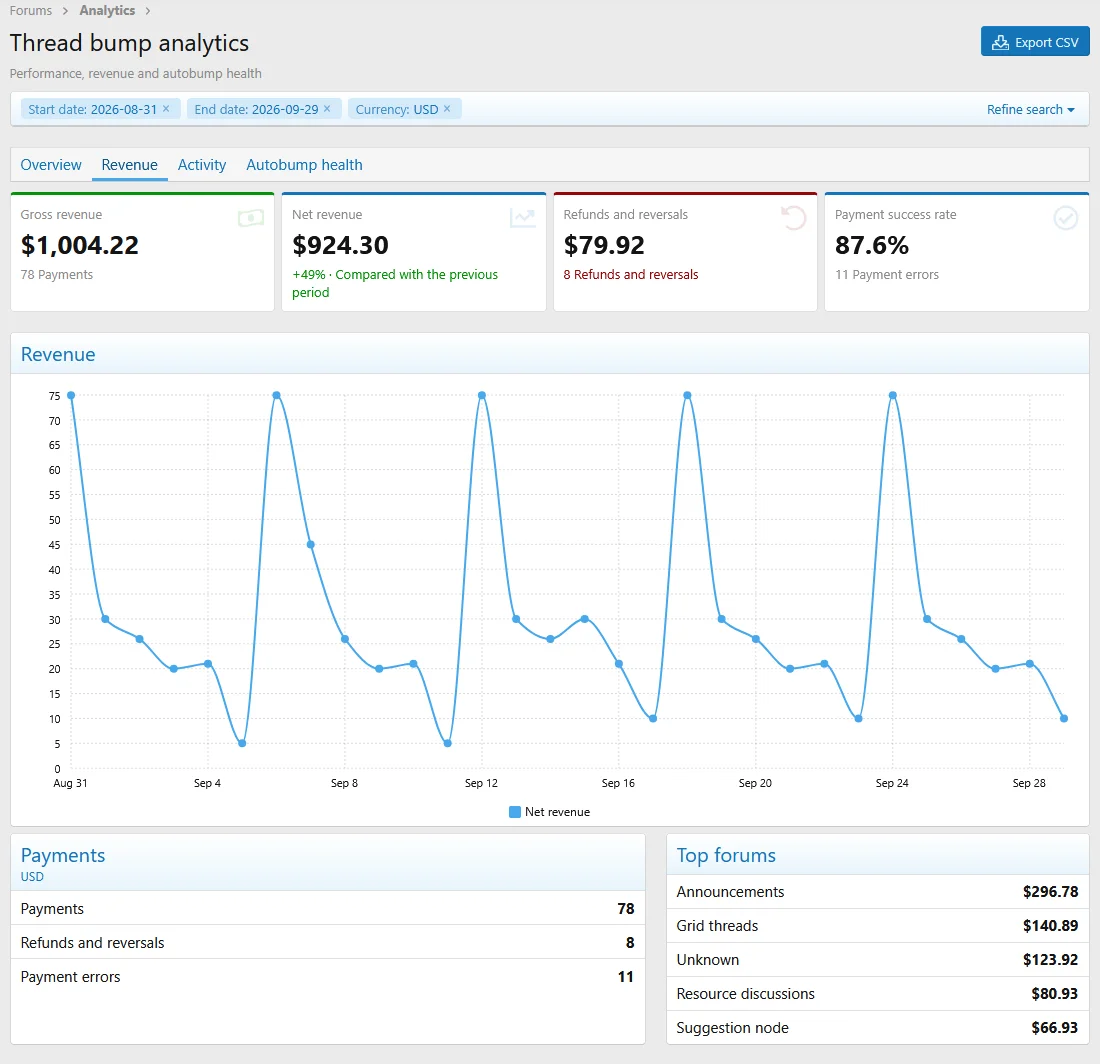
Task: Open the Analytics breadcrumb link
Action: (x=107, y=11)
